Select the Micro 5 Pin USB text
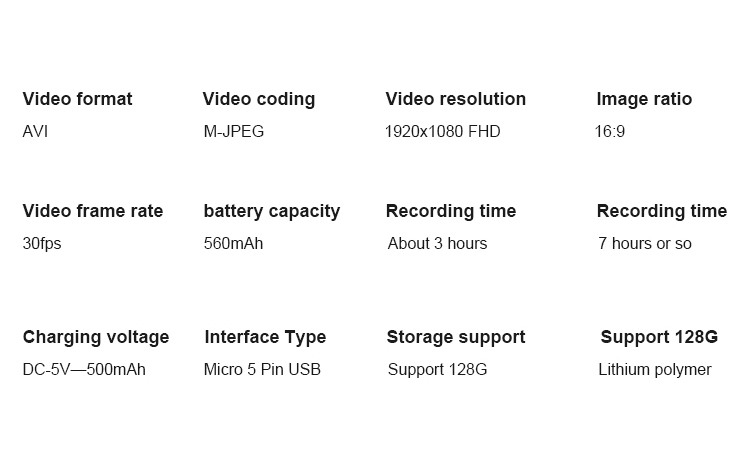Viewport: 750px width, 468px height. pos(262,370)
